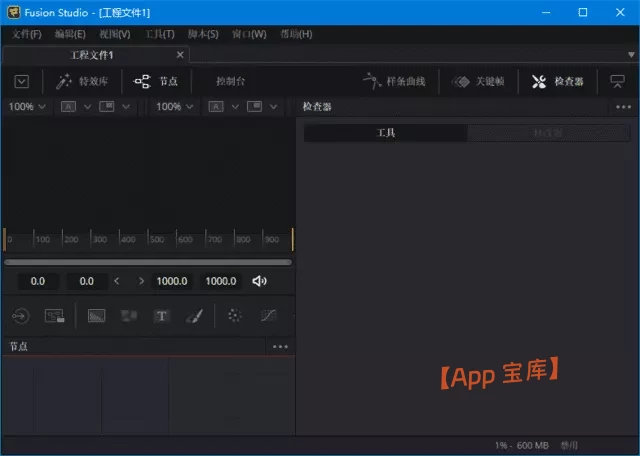Toggle the 控制台 console panel
Screen dimensions: 640x456
(x=231, y=81)
